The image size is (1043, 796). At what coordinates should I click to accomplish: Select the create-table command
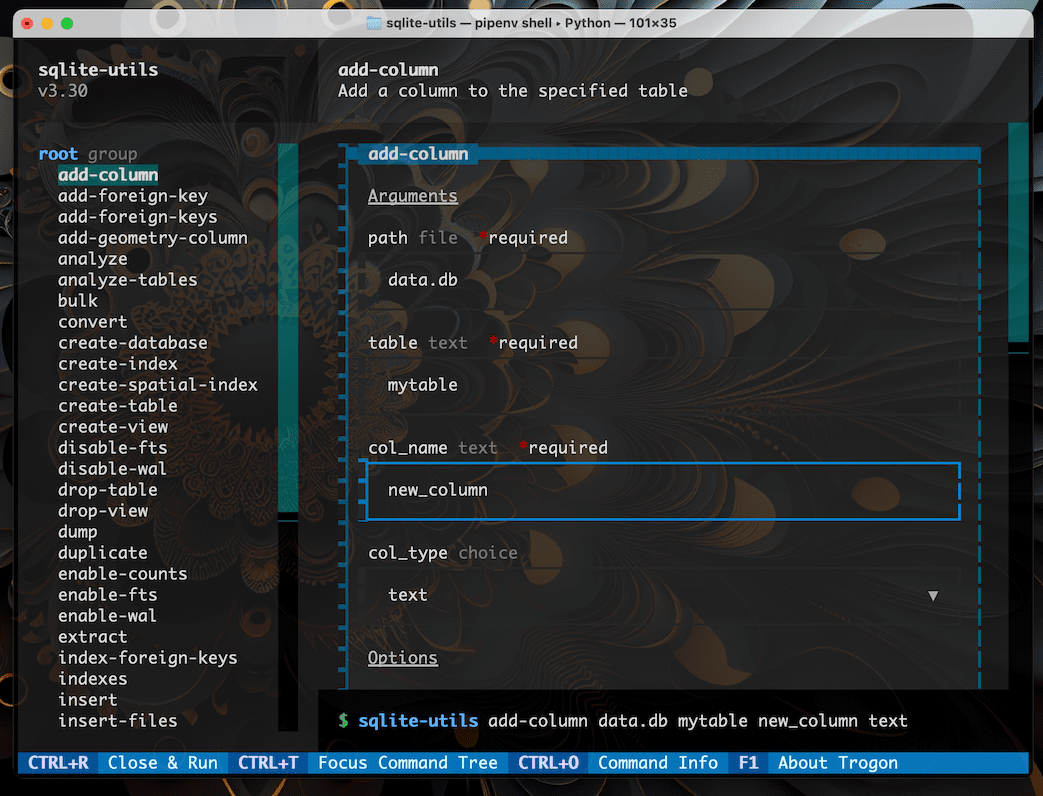[x=117, y=405]
